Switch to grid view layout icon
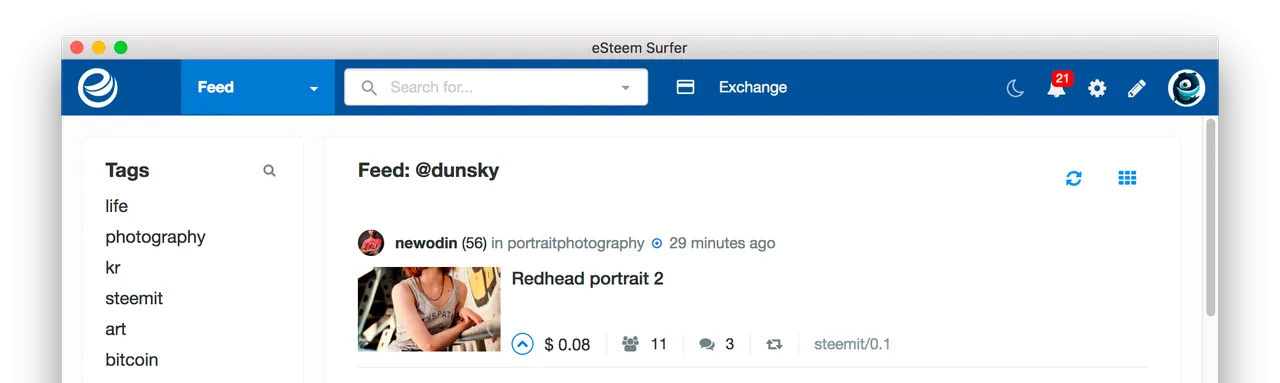 pos(1127,178)
